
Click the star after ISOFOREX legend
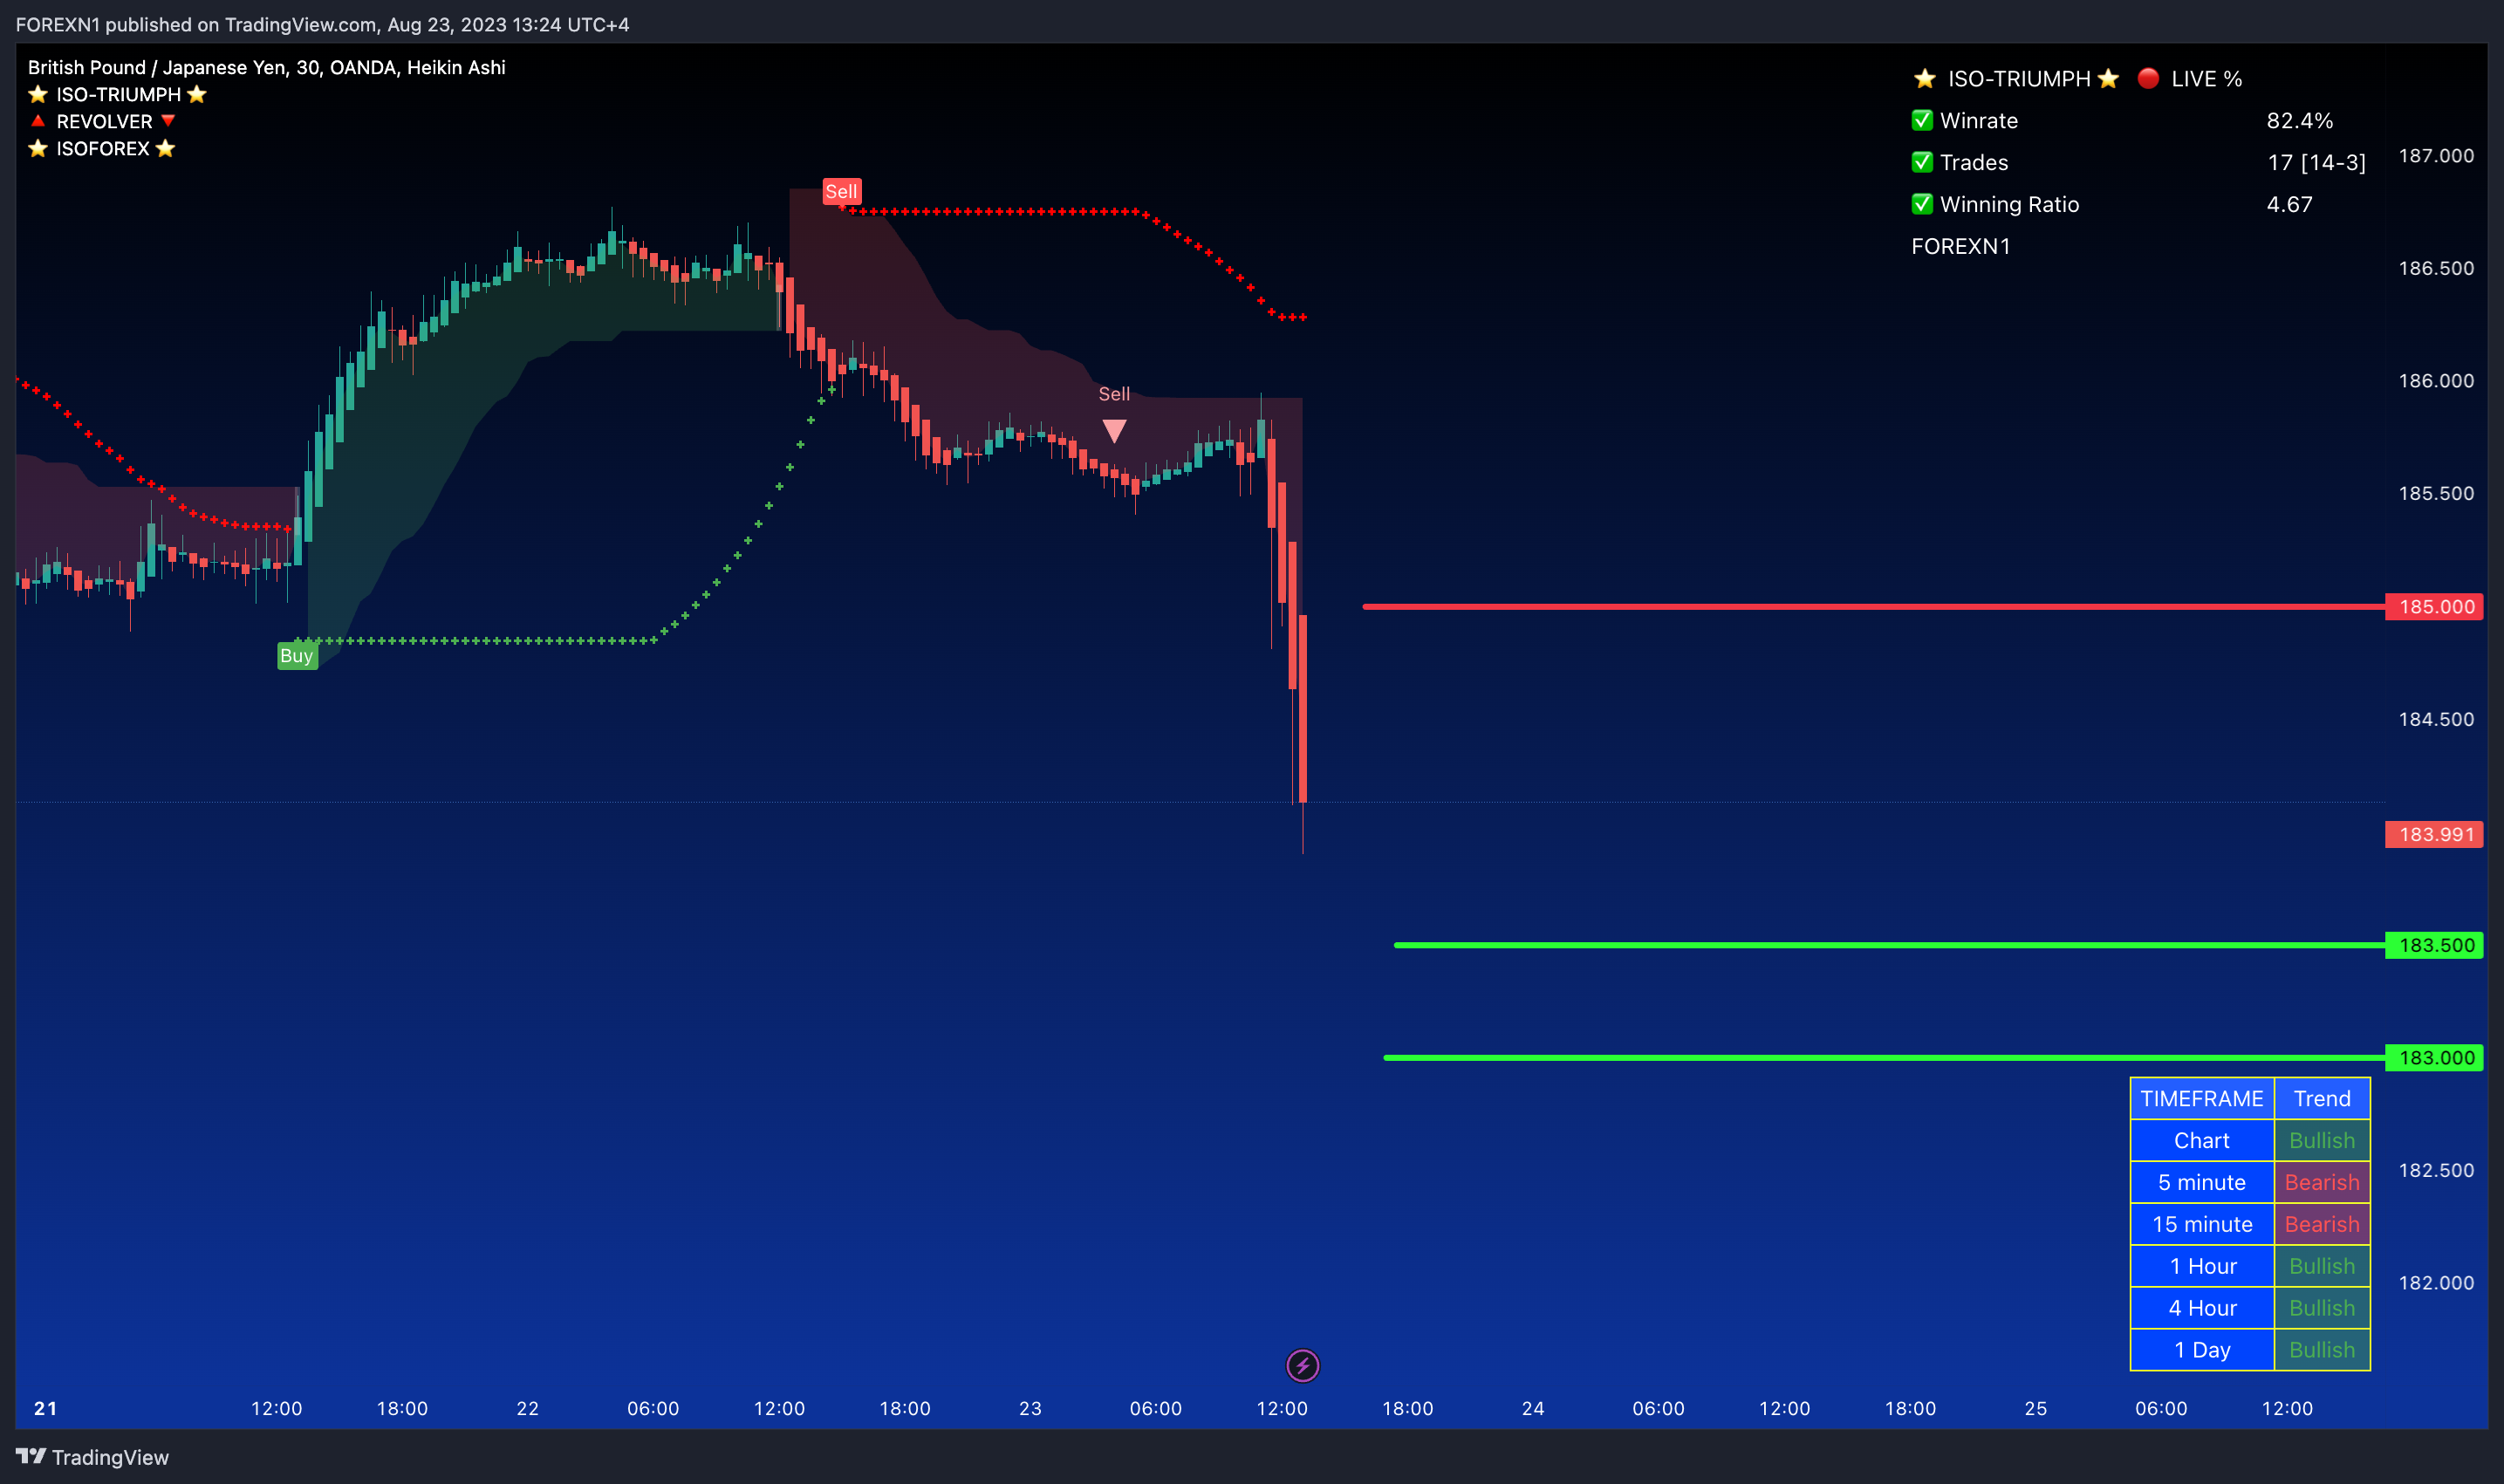166,148
